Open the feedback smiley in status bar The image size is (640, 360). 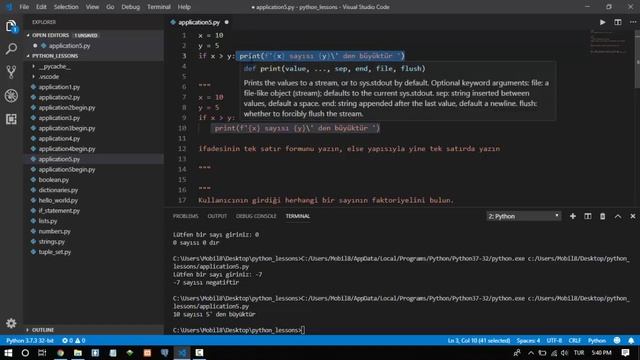tap(617, 340)
